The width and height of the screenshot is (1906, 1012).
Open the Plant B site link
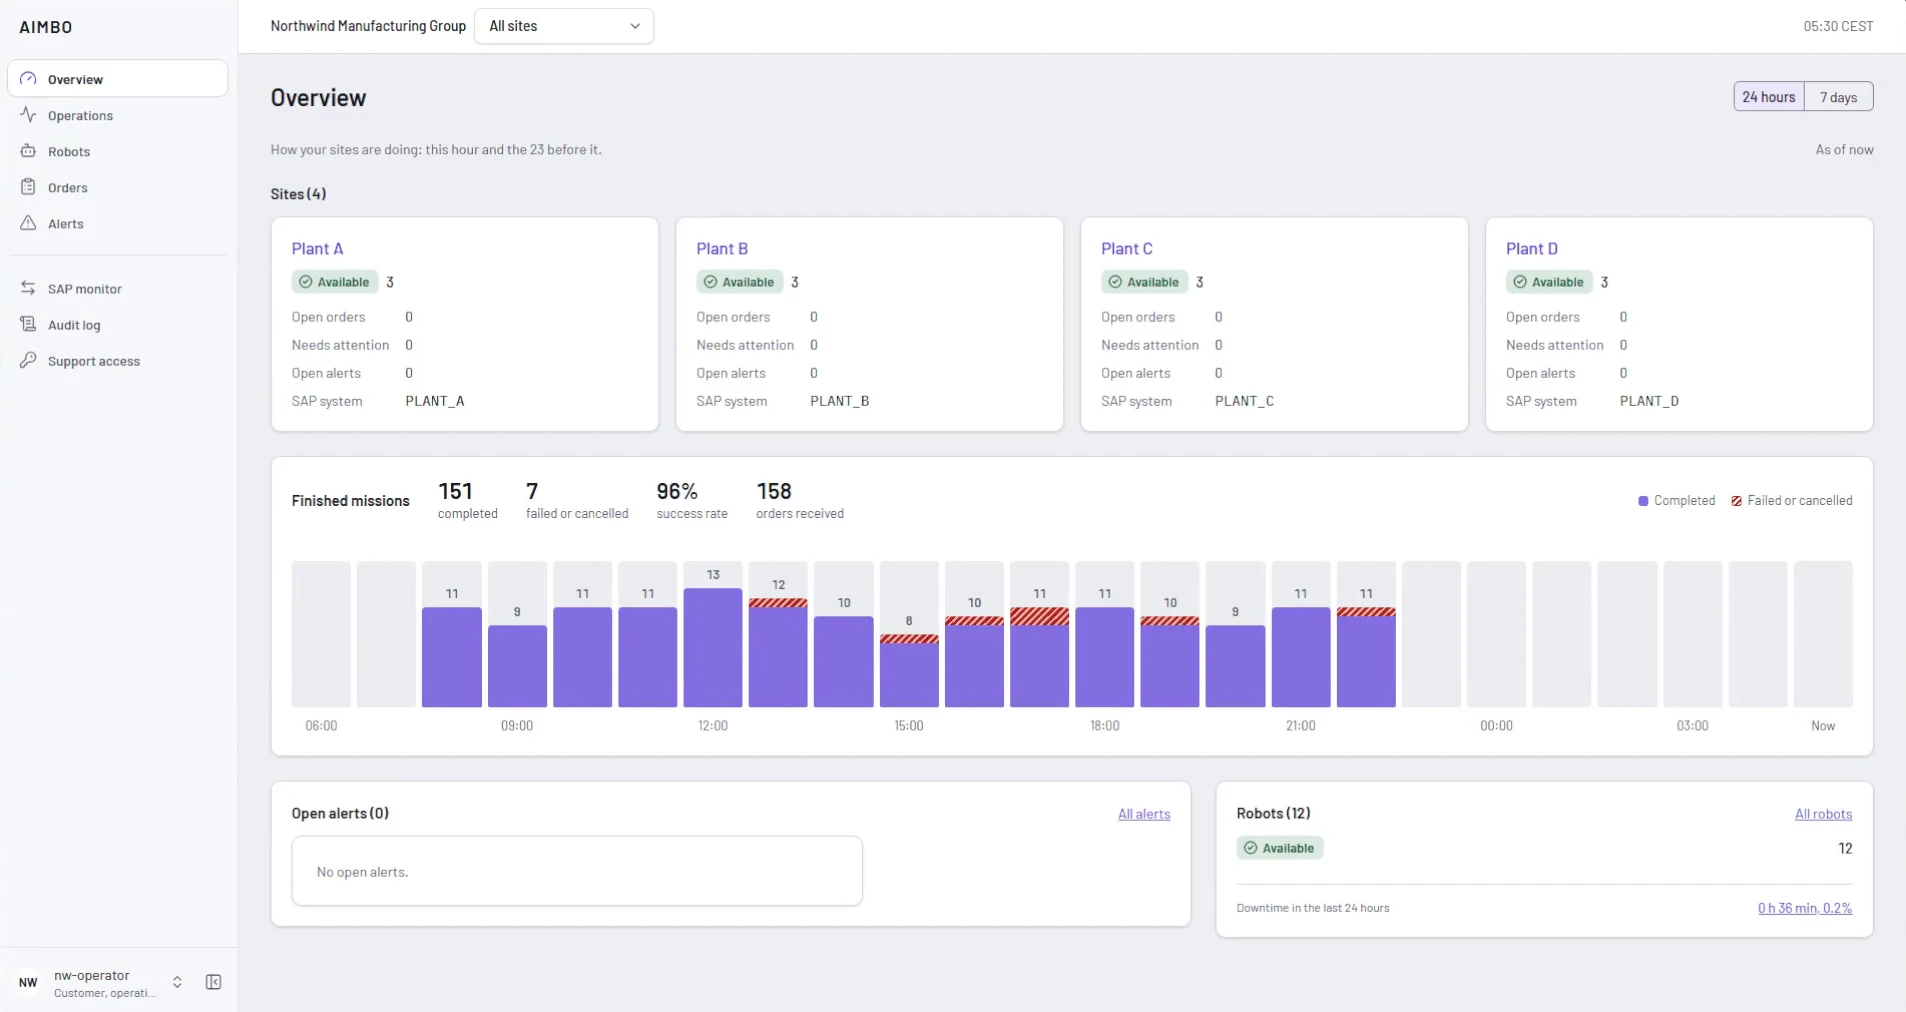[722, 249]
